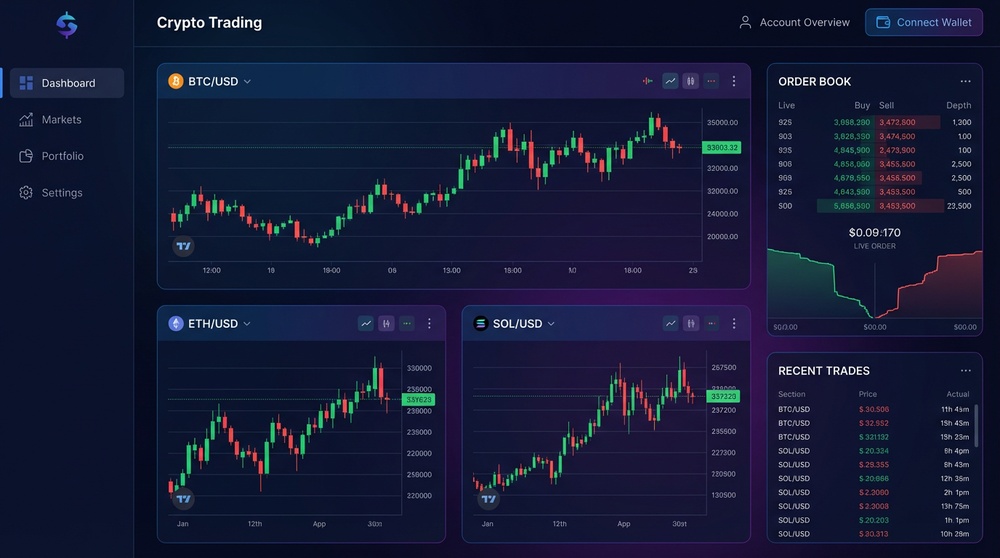
Task: Click the green current price tag on the SOL/USD chart
Action: click(723, 396)
